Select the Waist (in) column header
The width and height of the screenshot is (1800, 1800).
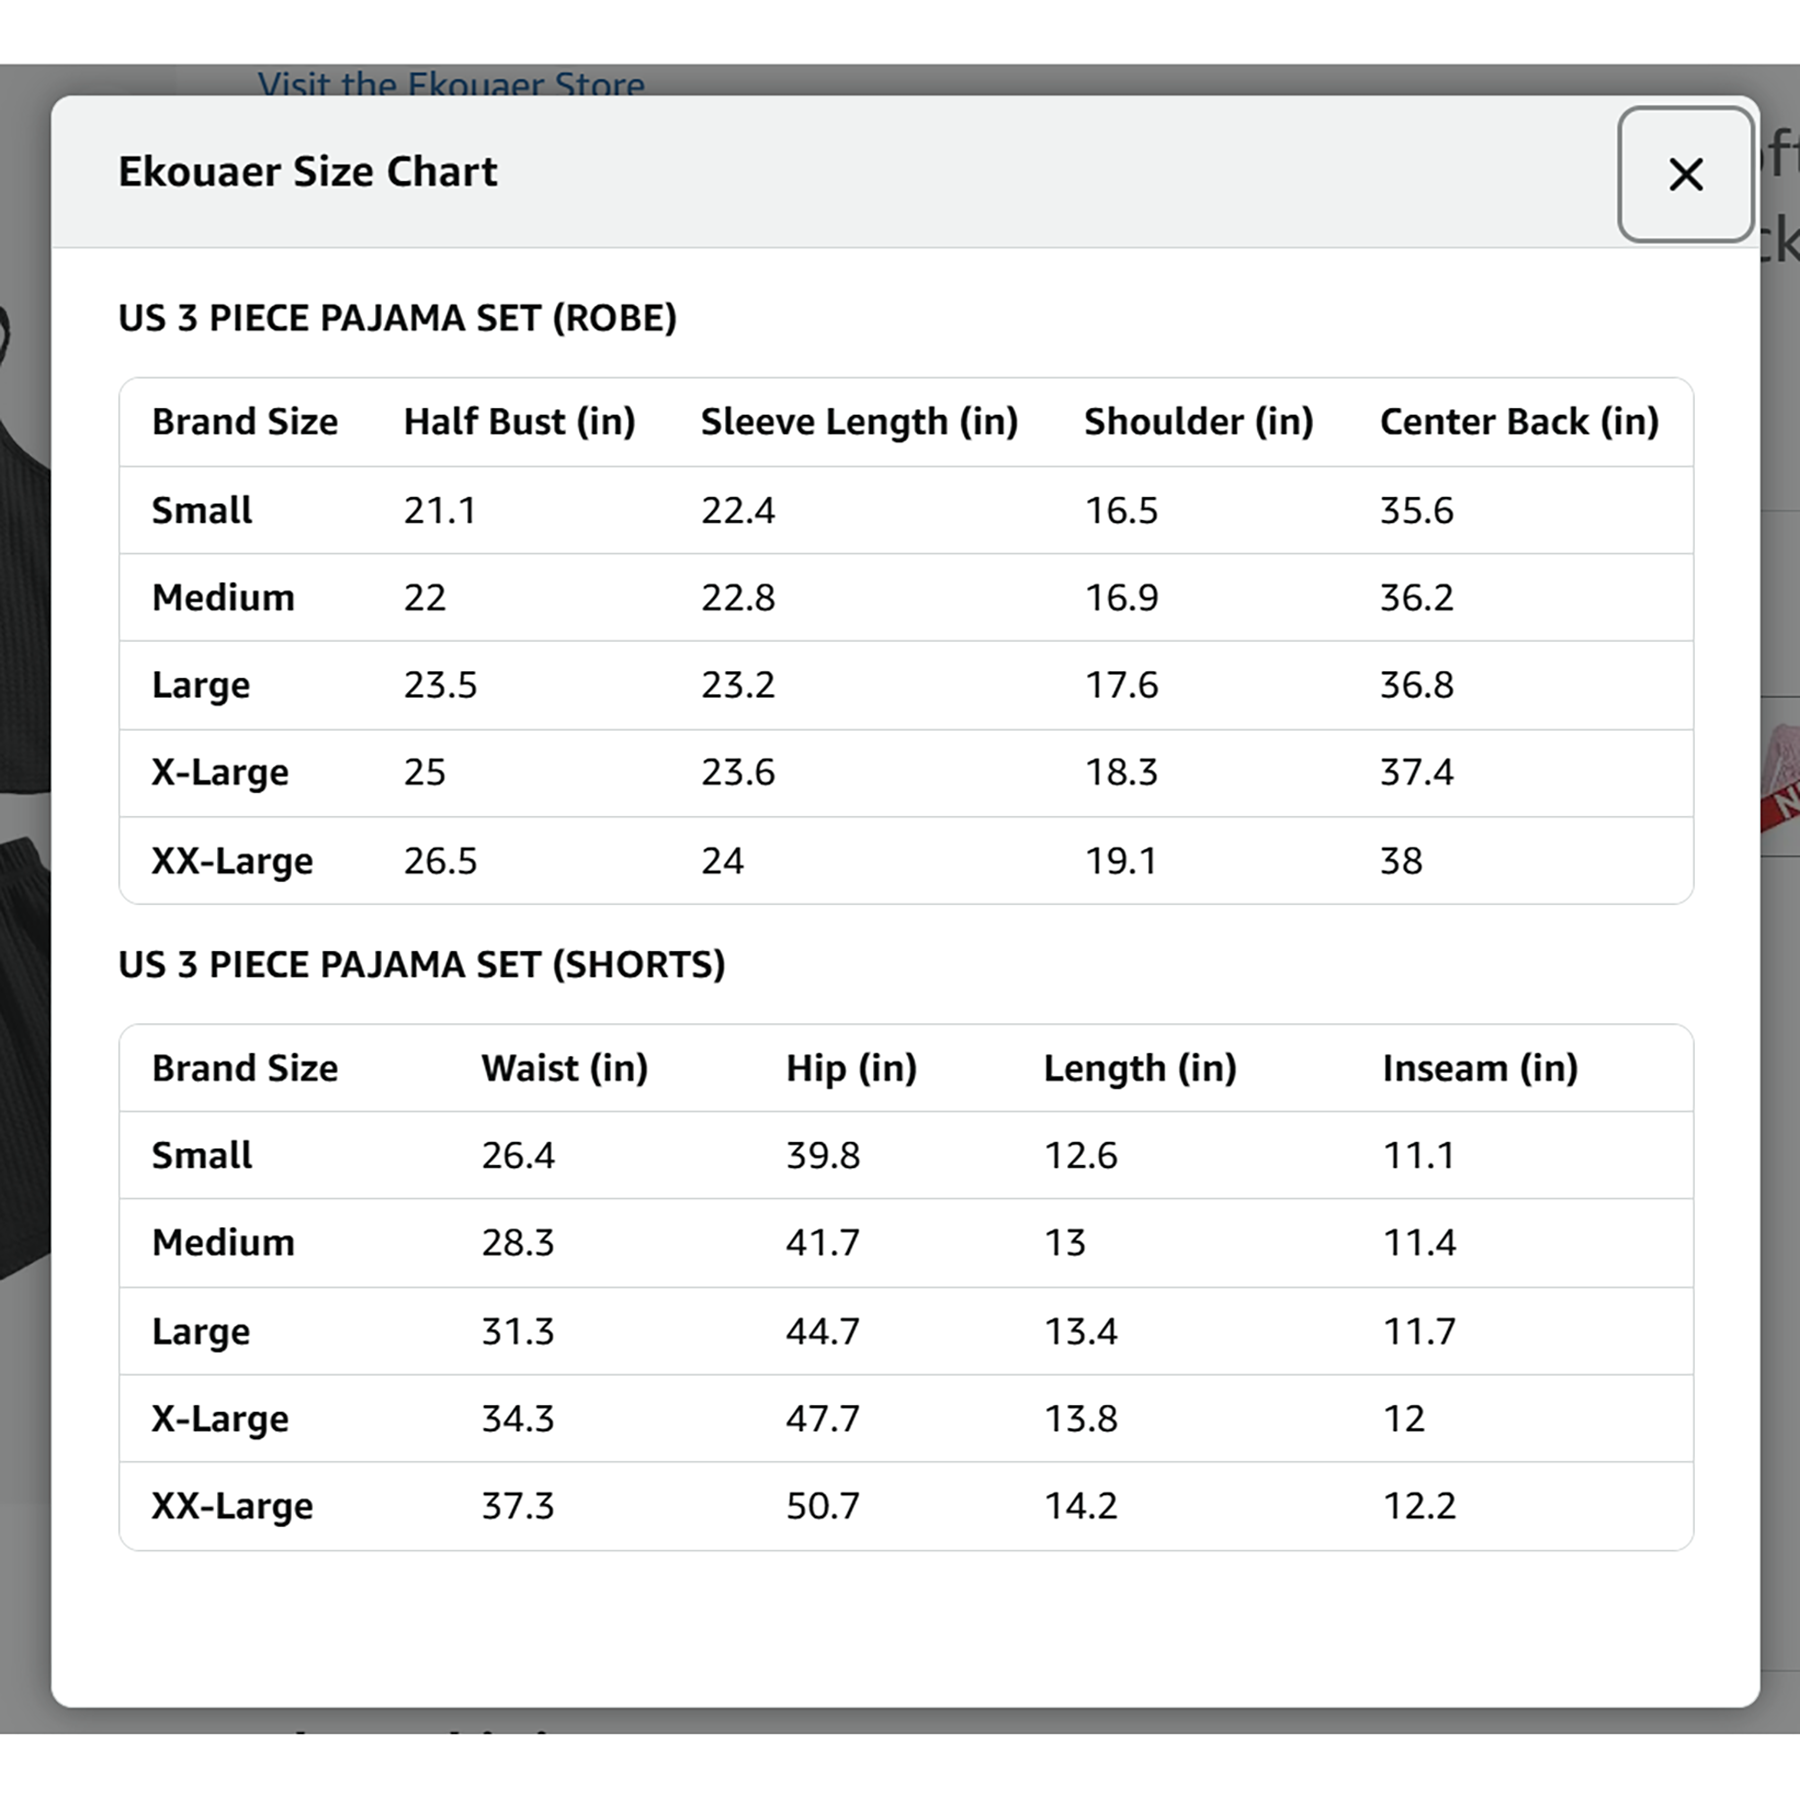[x=564, y=1068]
